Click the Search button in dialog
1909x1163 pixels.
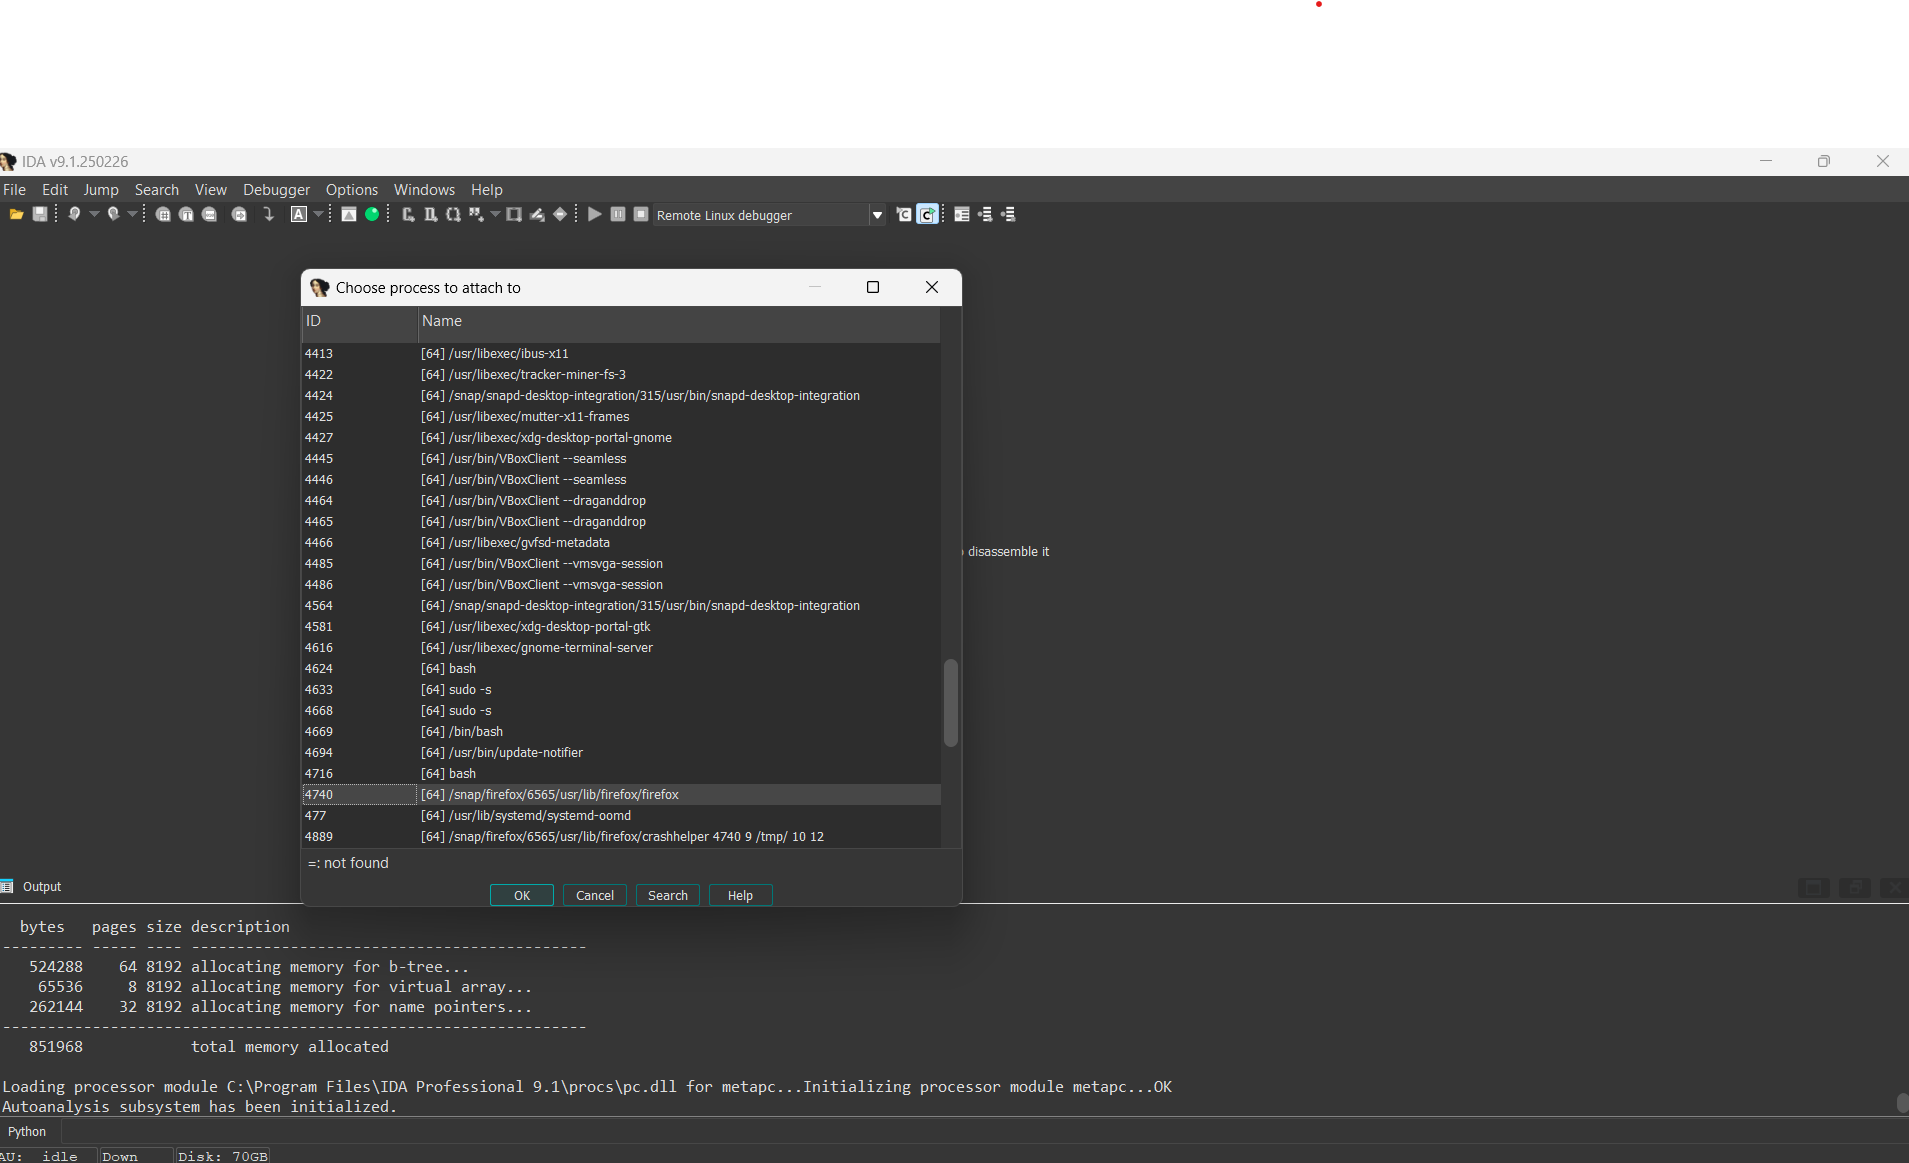pyautogui.click(x=667, y=895)
